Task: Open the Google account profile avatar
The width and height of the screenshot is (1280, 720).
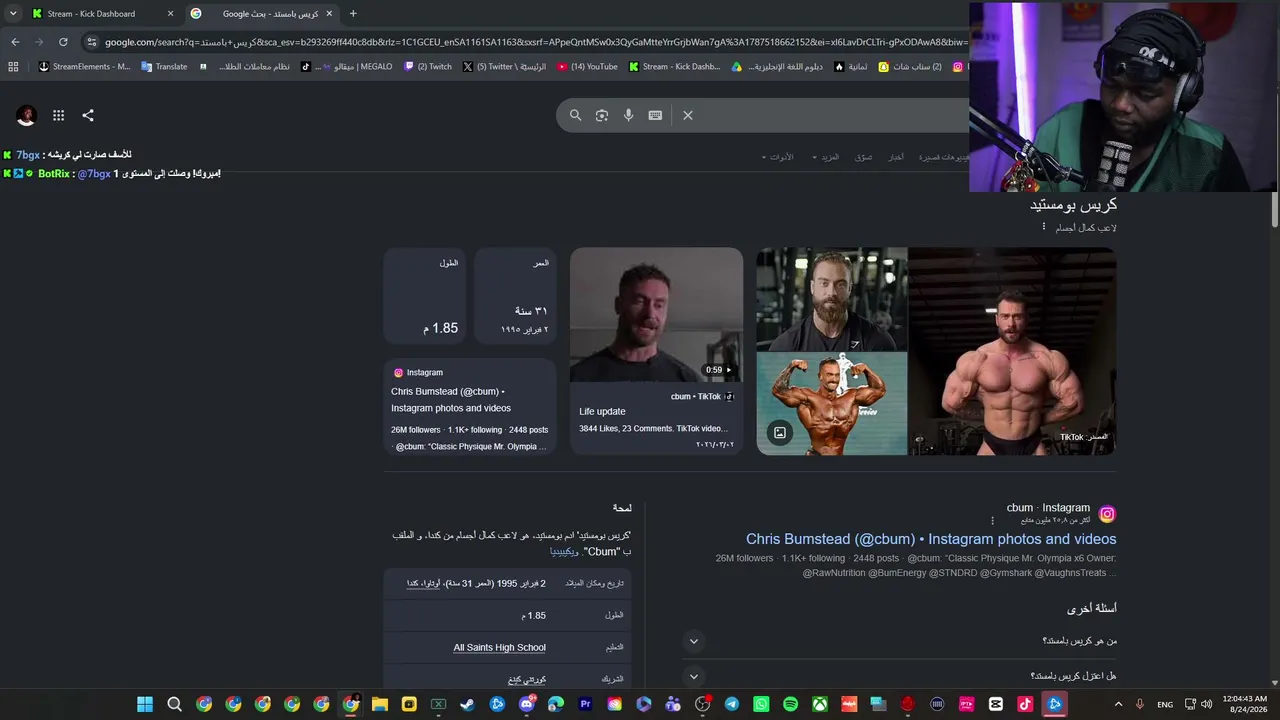Action: pyautogui.click(x=27, y=116)
